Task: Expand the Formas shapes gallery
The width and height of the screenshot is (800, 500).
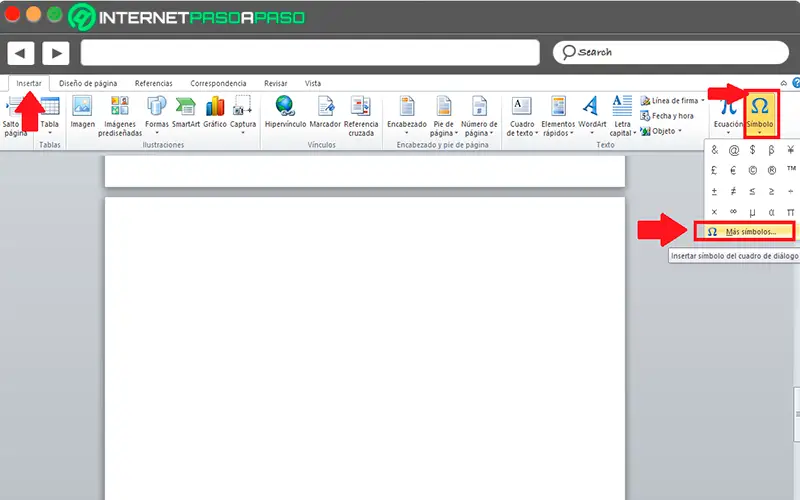Action: [x=157, y=115]
